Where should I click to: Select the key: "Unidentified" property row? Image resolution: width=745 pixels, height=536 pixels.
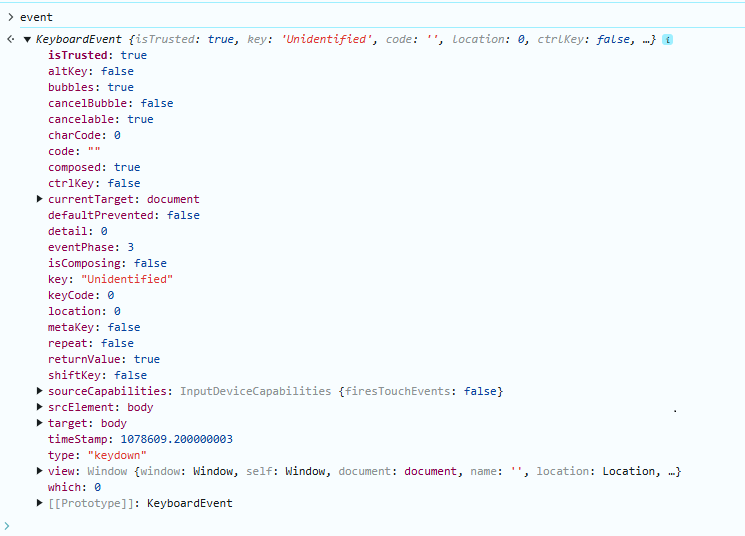(x=110, y=279)
